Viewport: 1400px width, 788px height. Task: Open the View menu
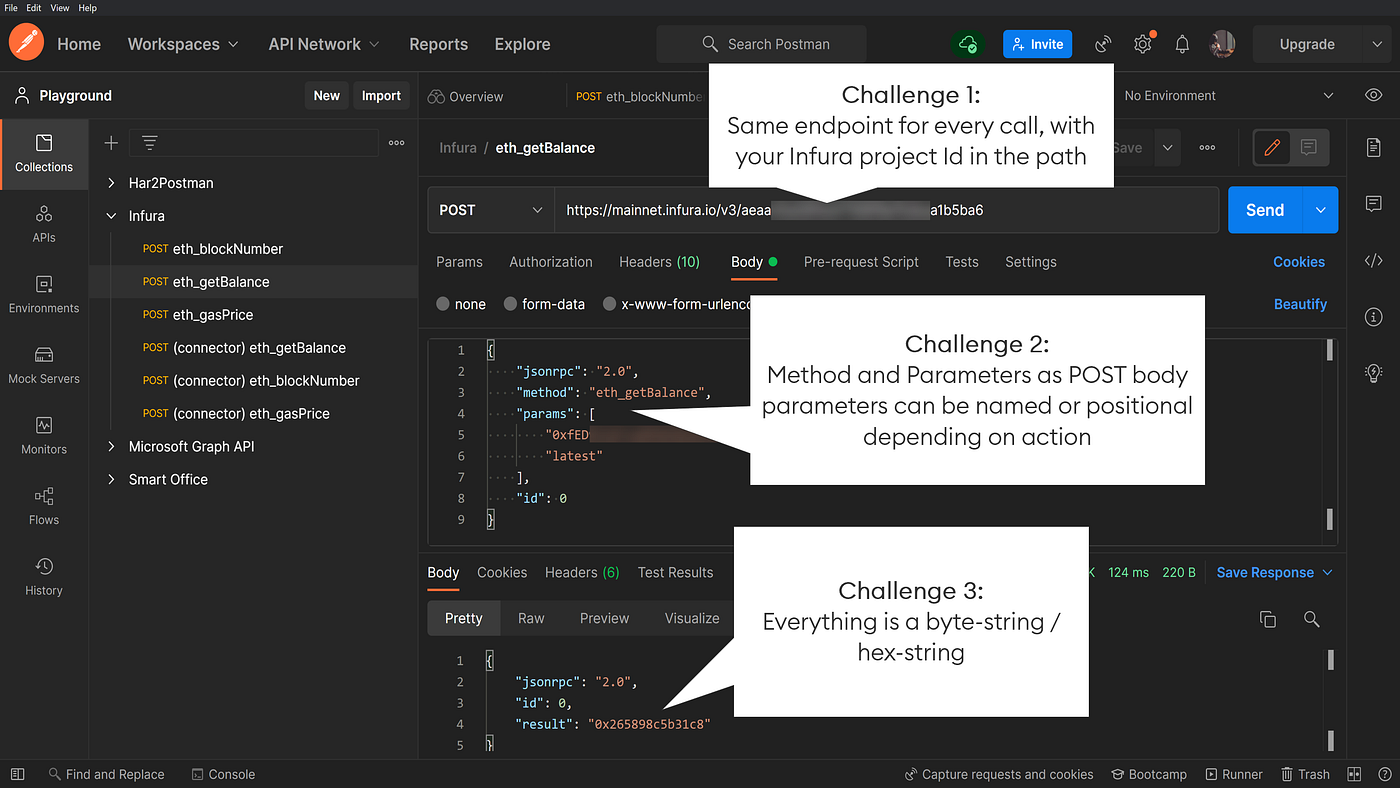(60, 8)
